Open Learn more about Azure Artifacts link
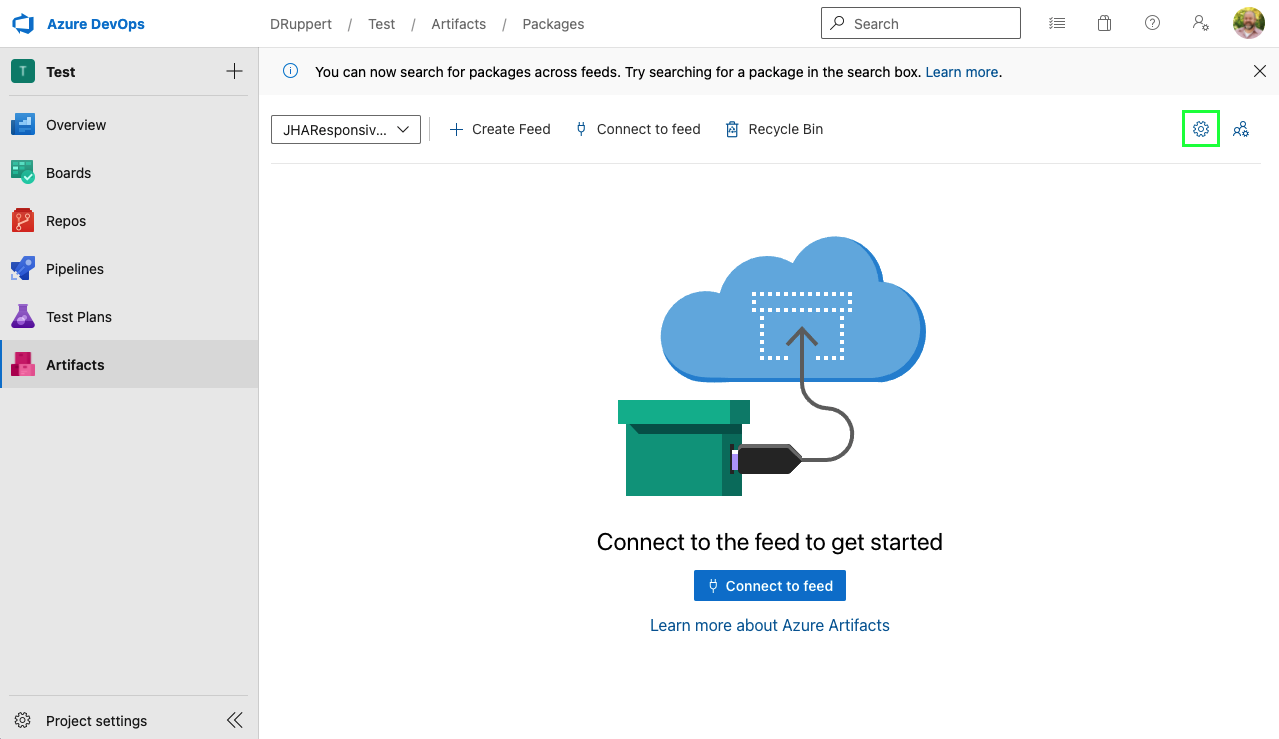 pos(769,625)
